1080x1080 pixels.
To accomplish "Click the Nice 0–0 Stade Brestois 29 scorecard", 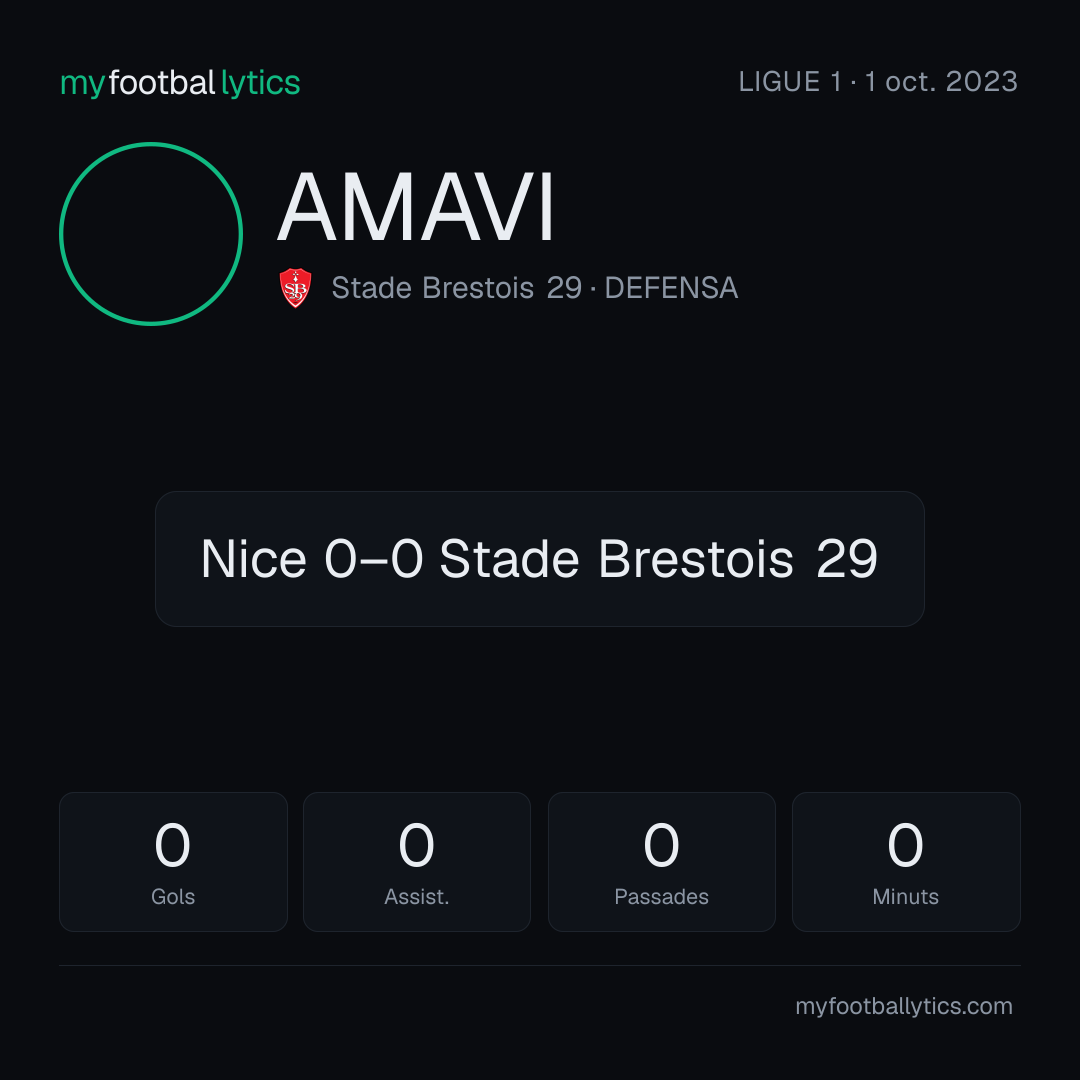I will (x=540, y=559).
